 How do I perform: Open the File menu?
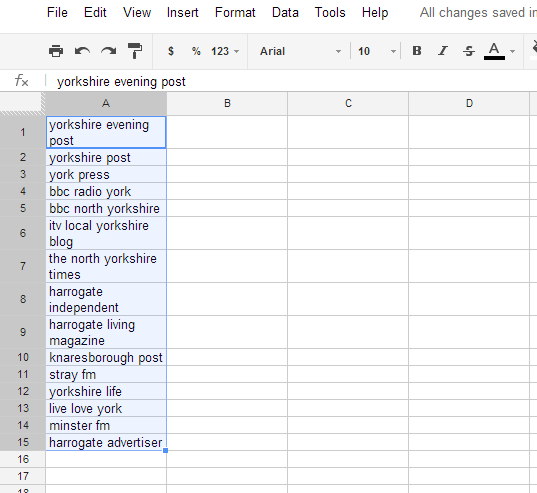[x=57, y=13]
